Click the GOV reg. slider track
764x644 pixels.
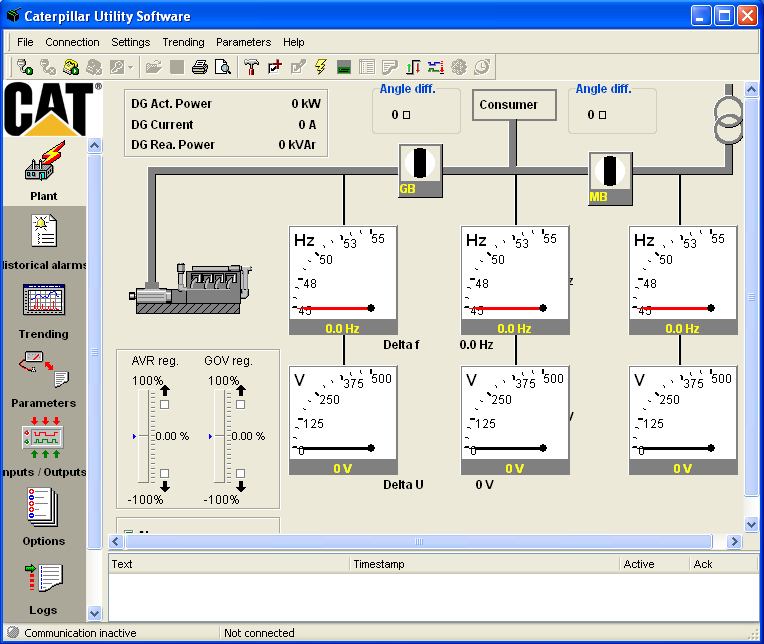219,436
